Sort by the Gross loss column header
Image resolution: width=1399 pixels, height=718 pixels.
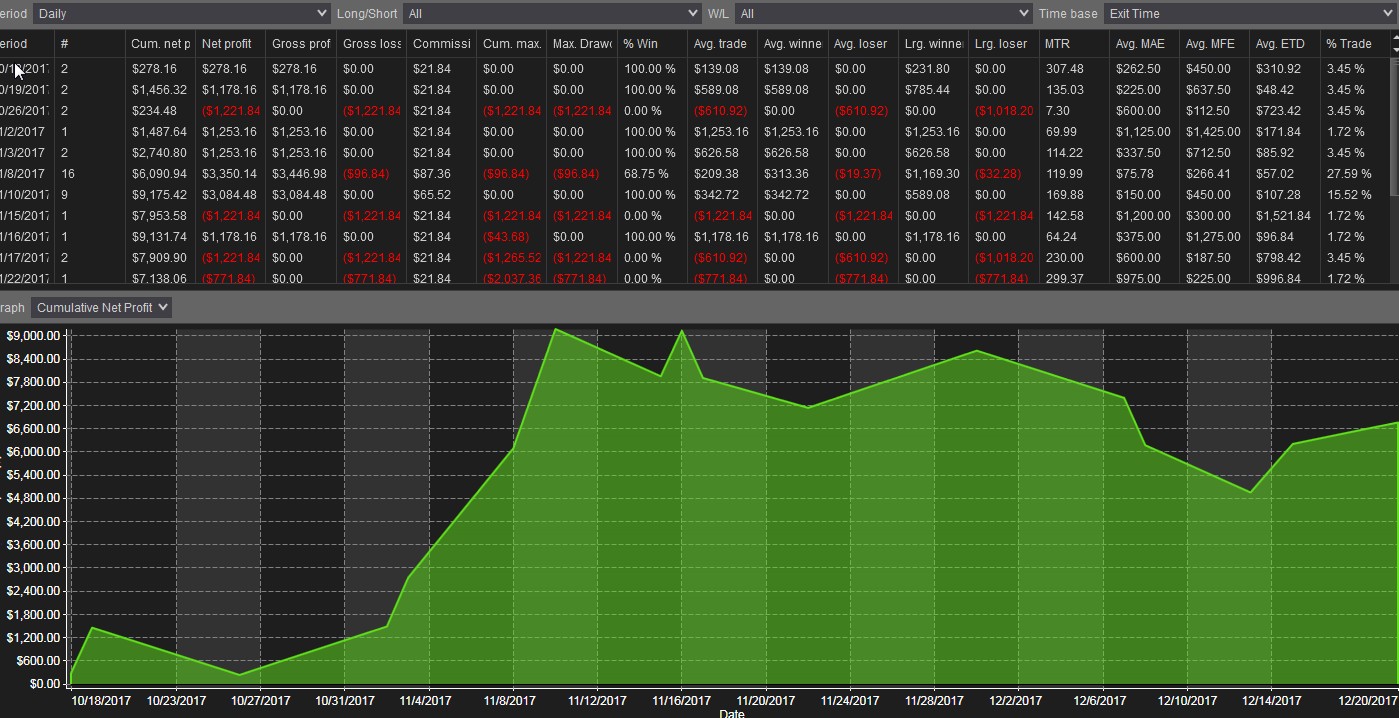371,44
